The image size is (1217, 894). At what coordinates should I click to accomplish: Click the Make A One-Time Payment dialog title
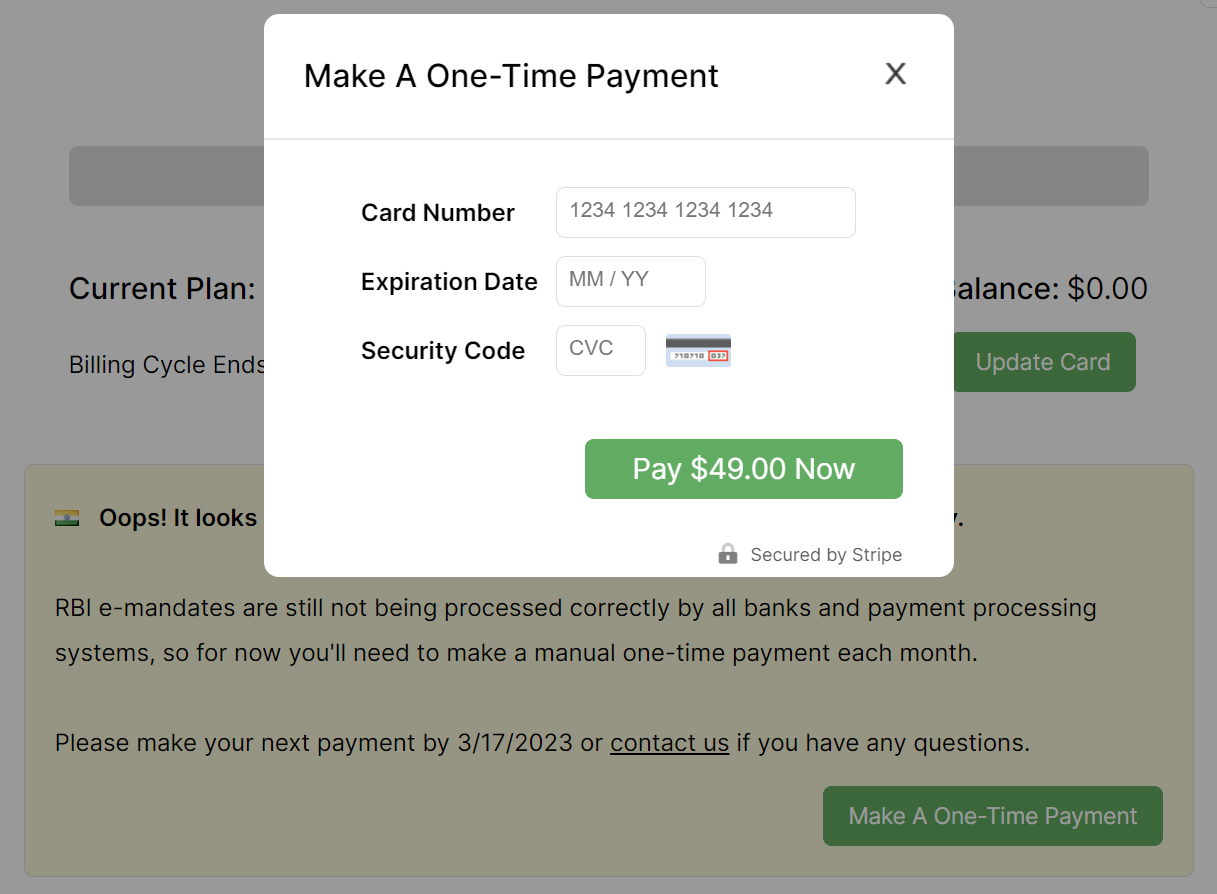[x=511, y=76]
